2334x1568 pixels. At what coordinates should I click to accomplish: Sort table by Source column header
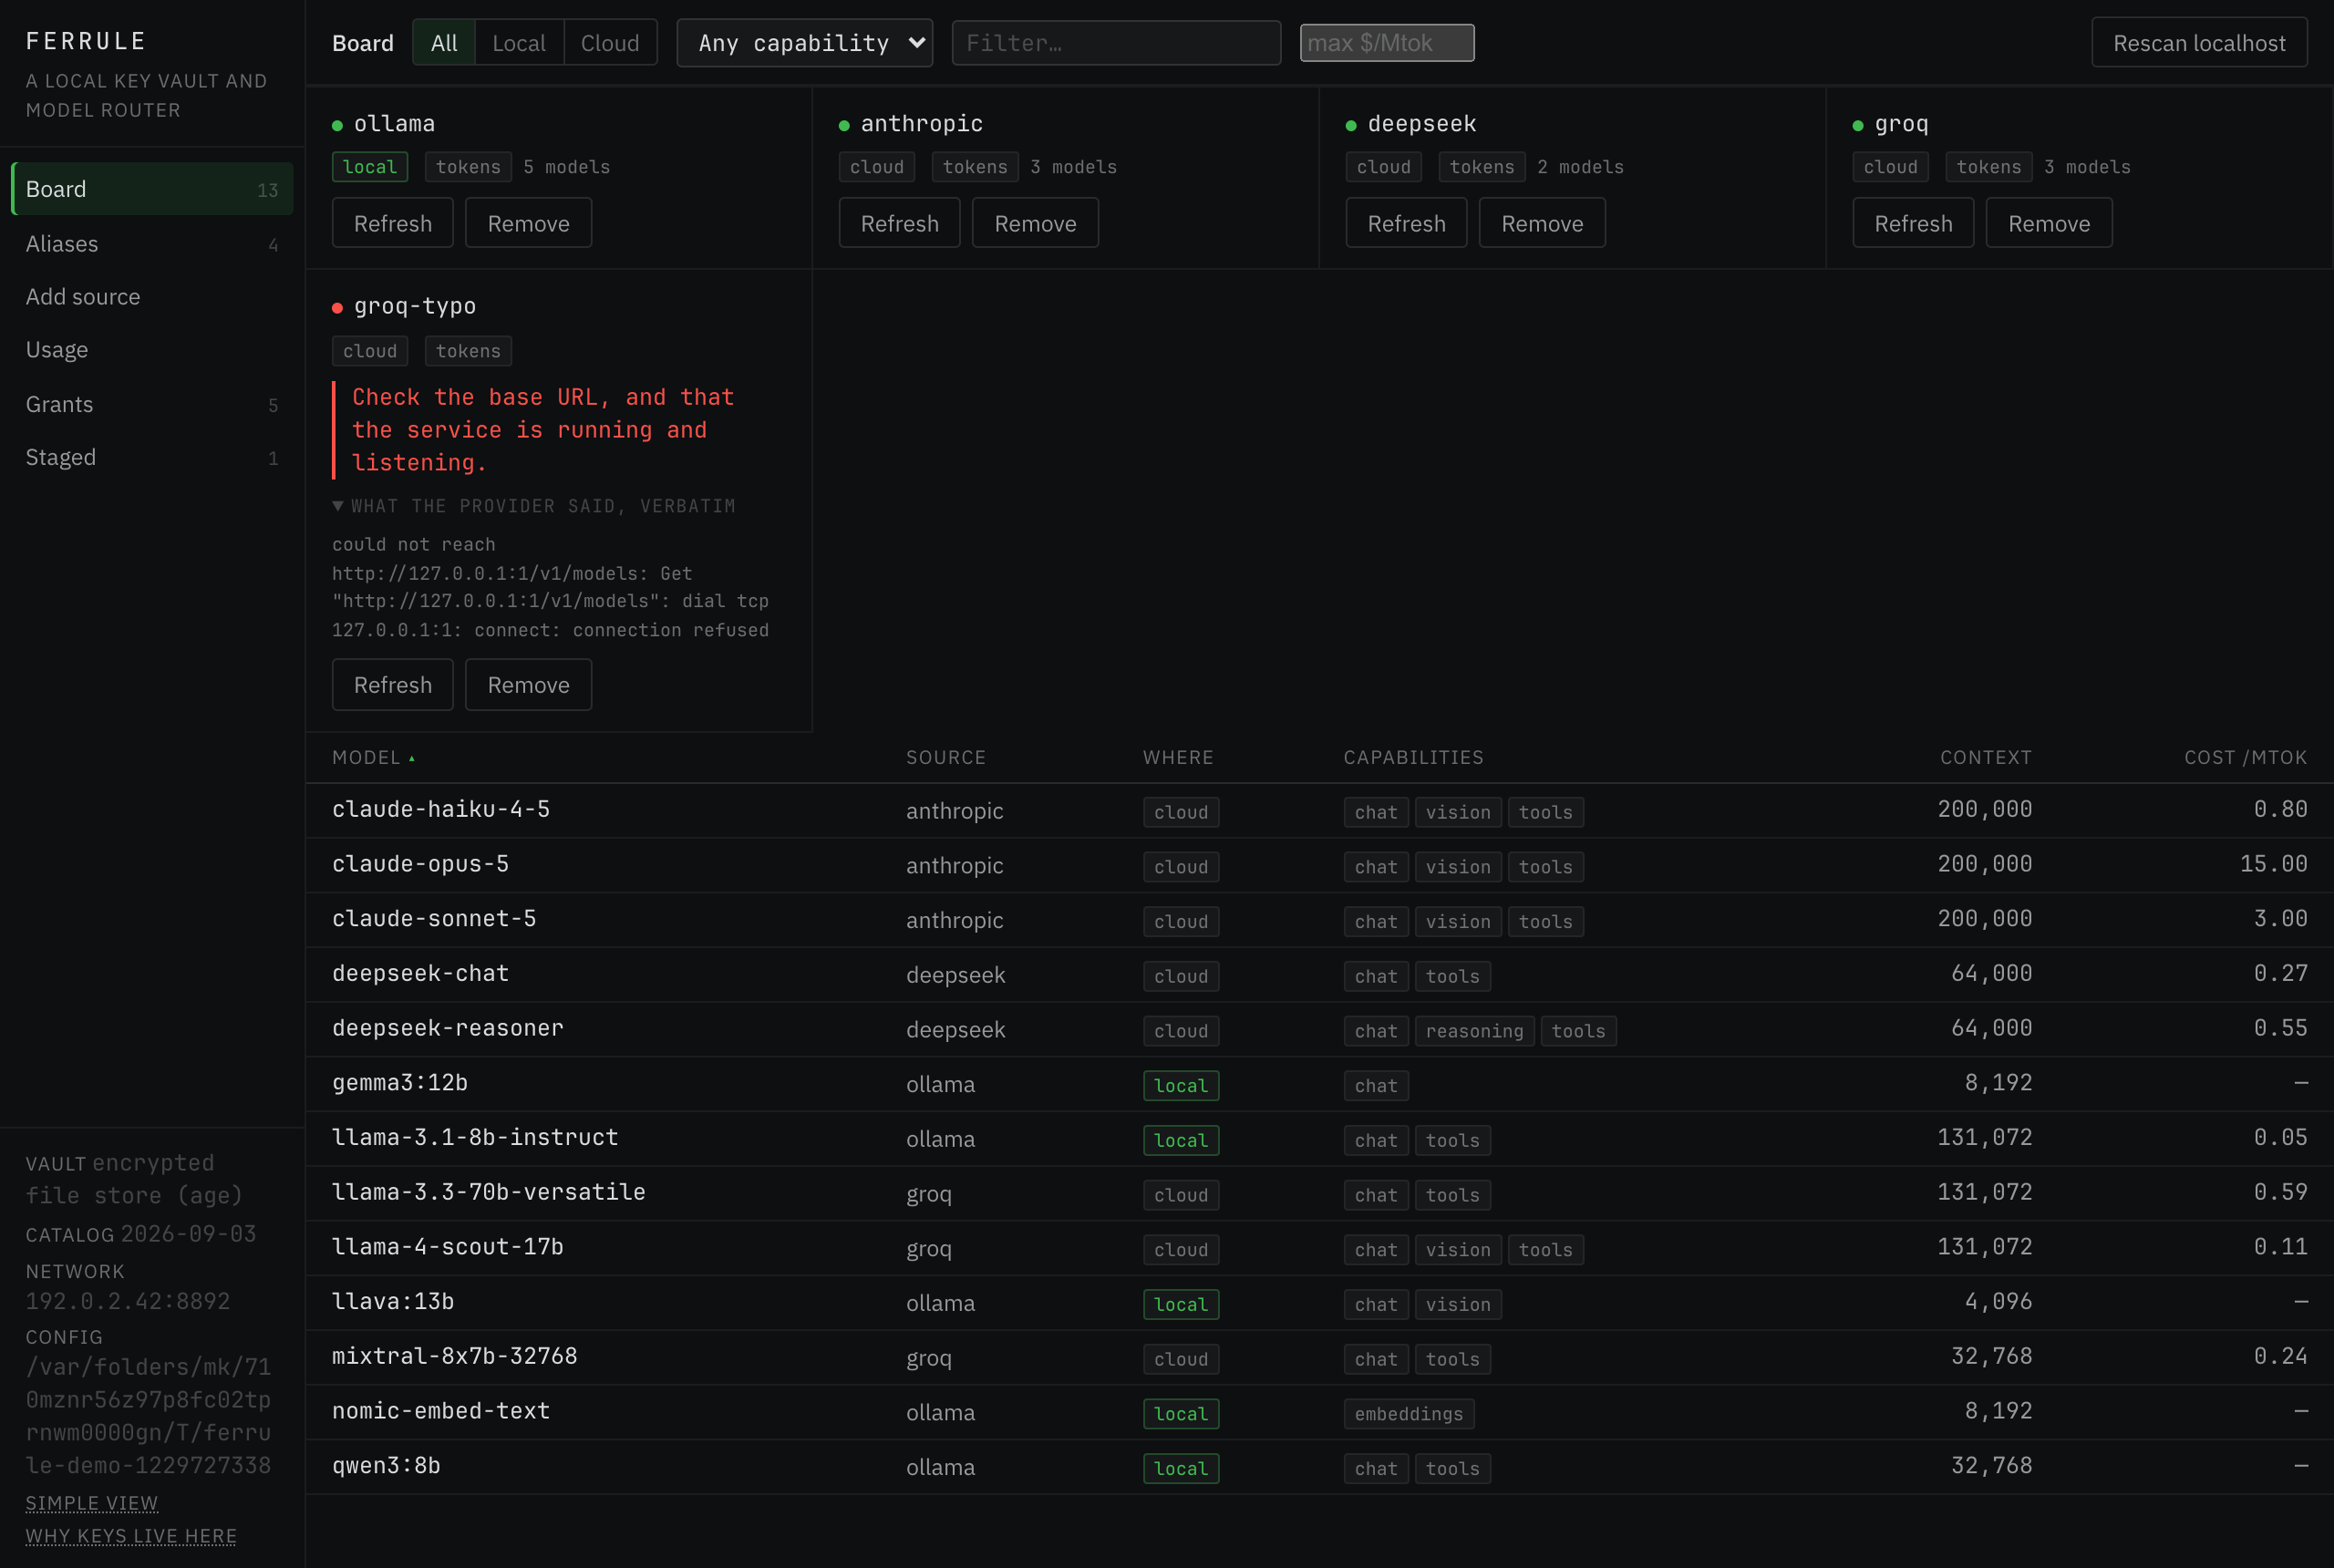tap(945, 757)
